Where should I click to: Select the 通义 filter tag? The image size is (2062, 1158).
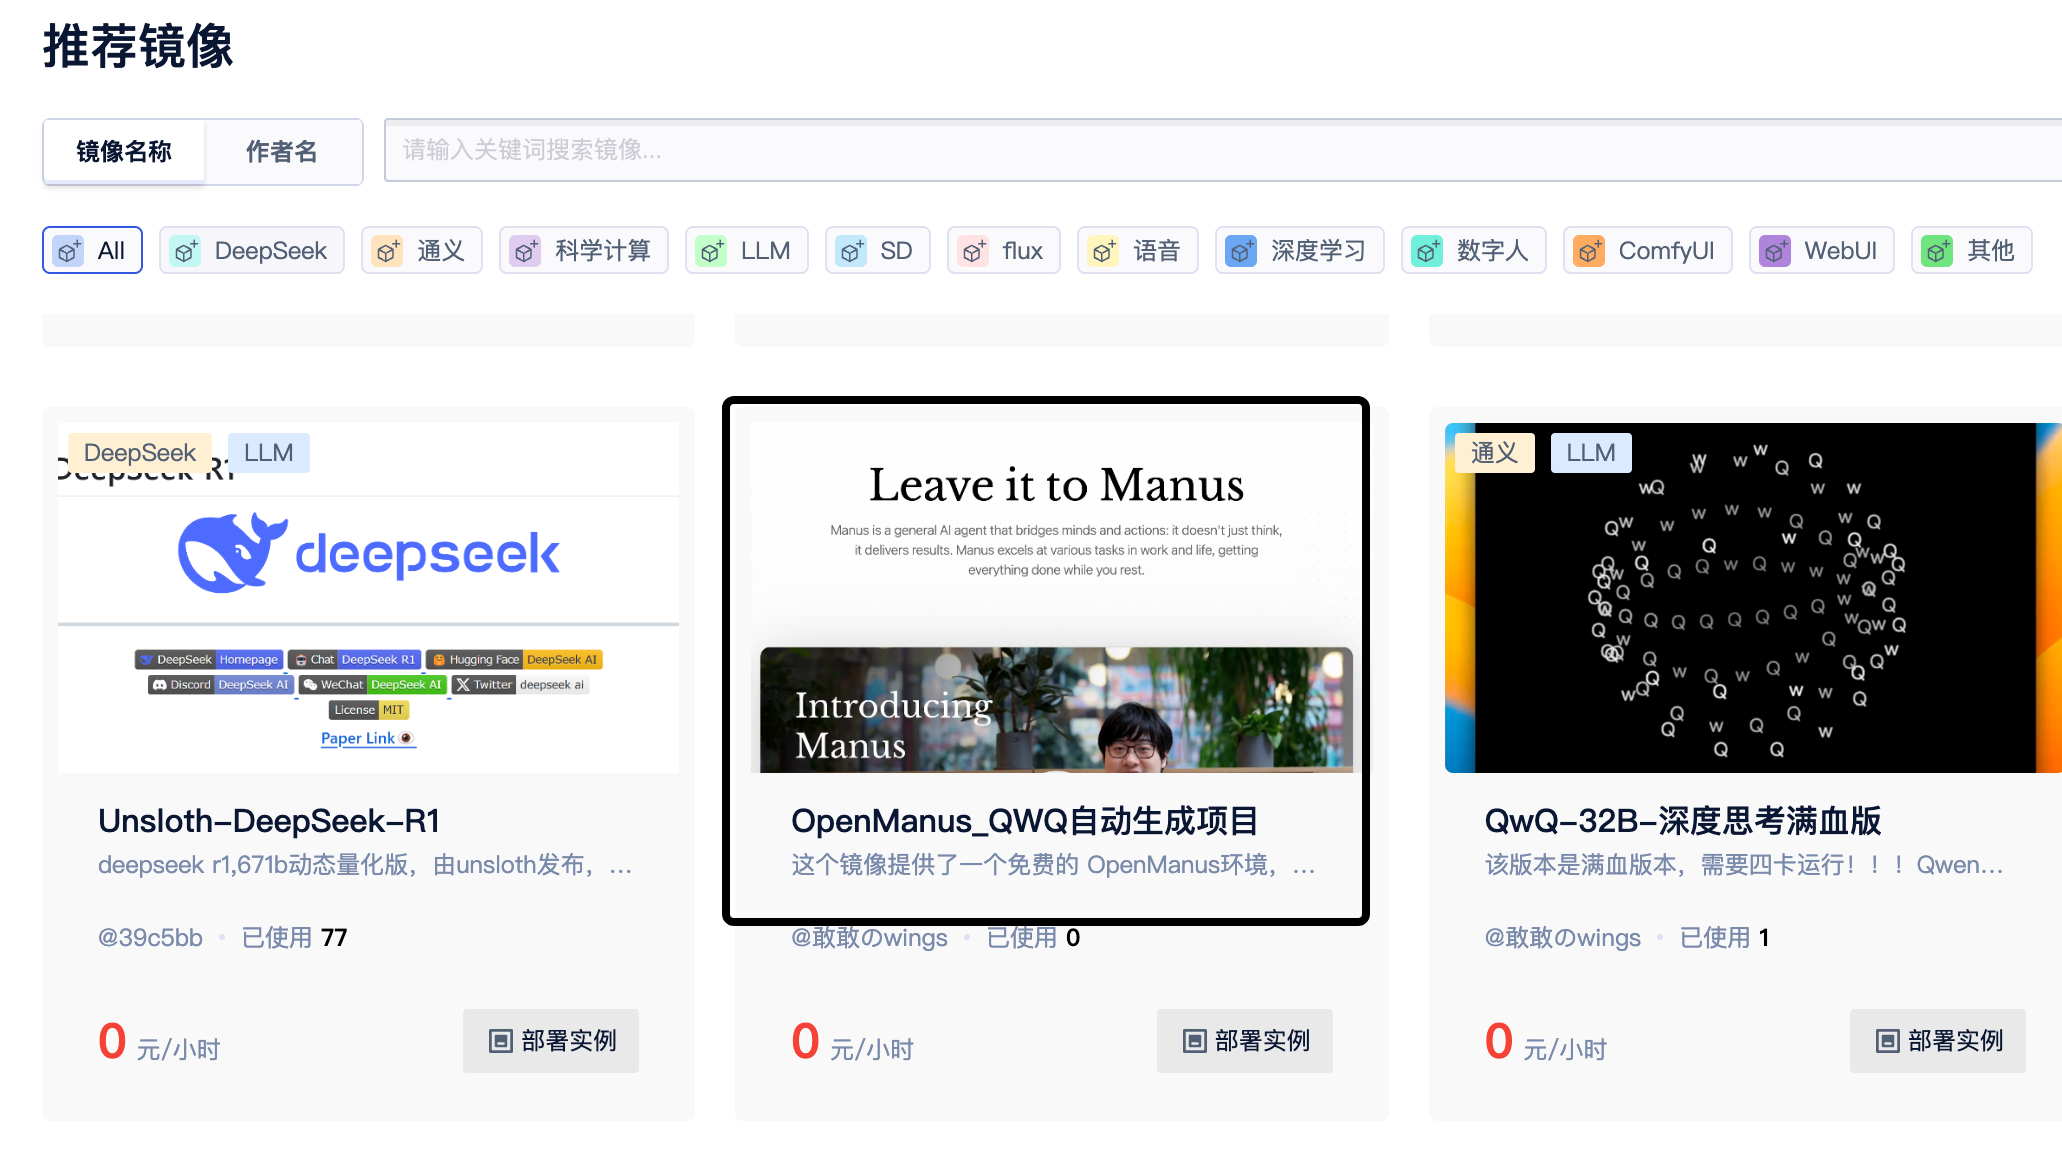point(421,251)
